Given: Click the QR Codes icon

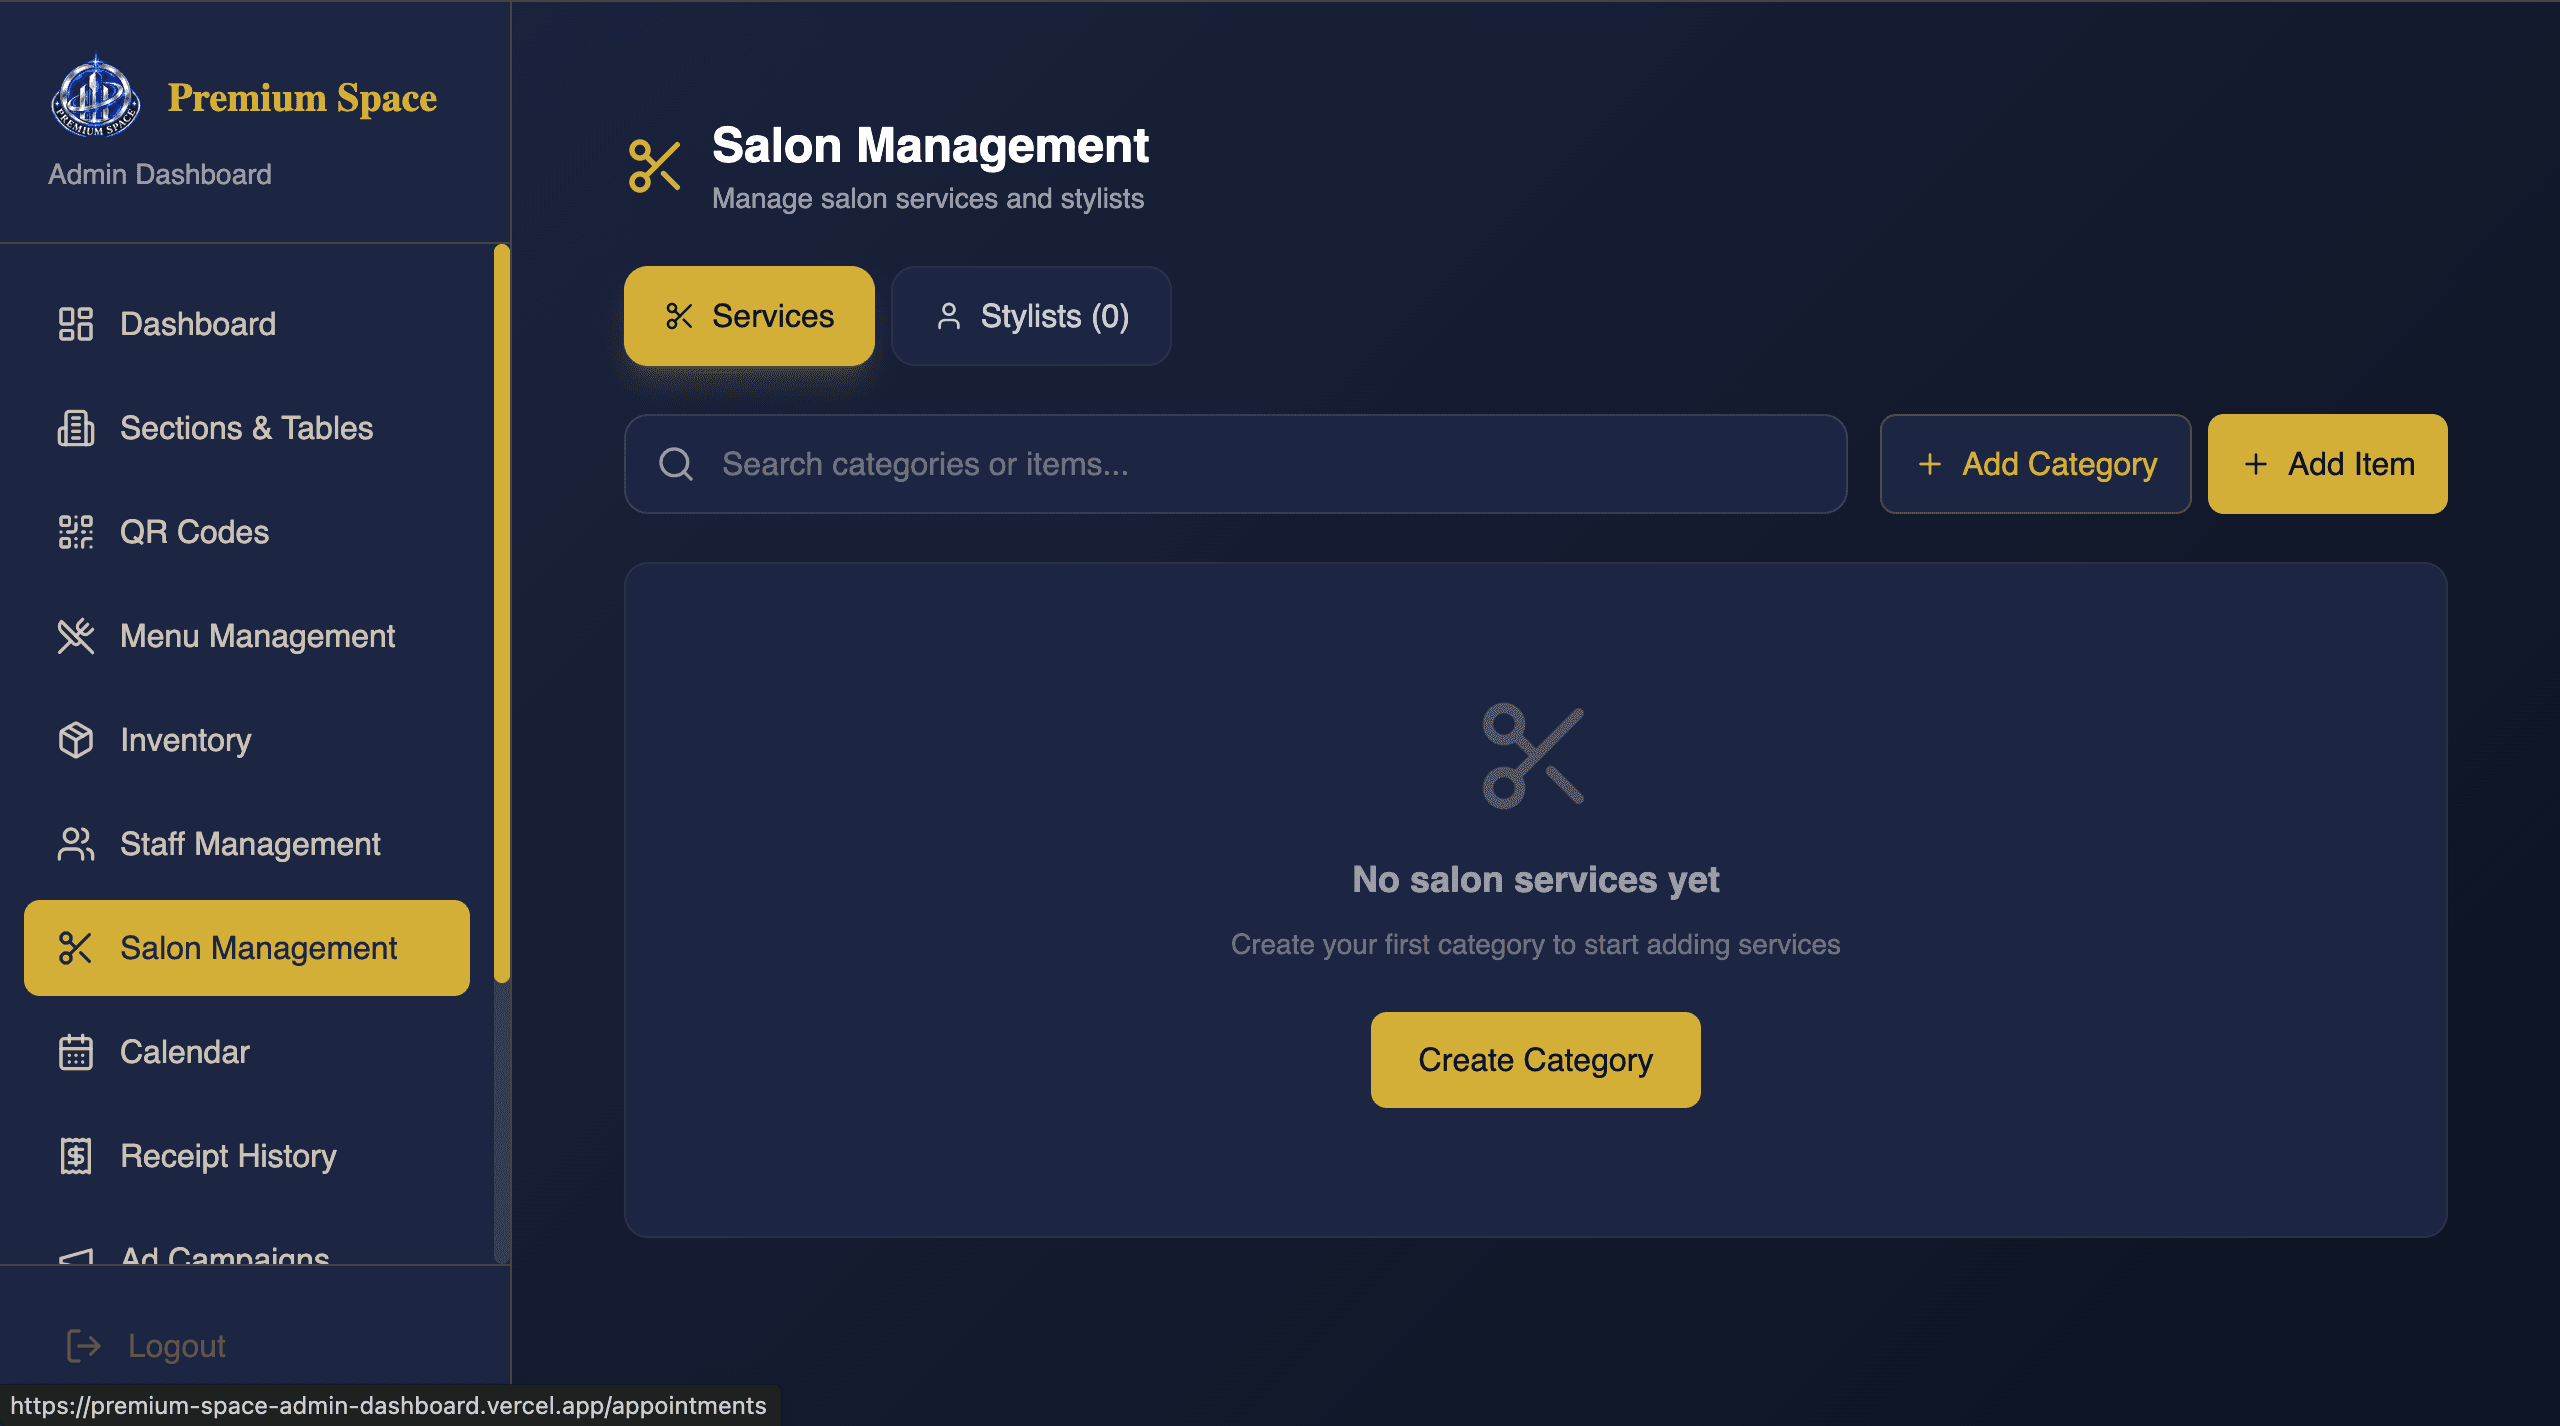Looking at the screenshot, I should pyautogui.click(x=76, y=532).
